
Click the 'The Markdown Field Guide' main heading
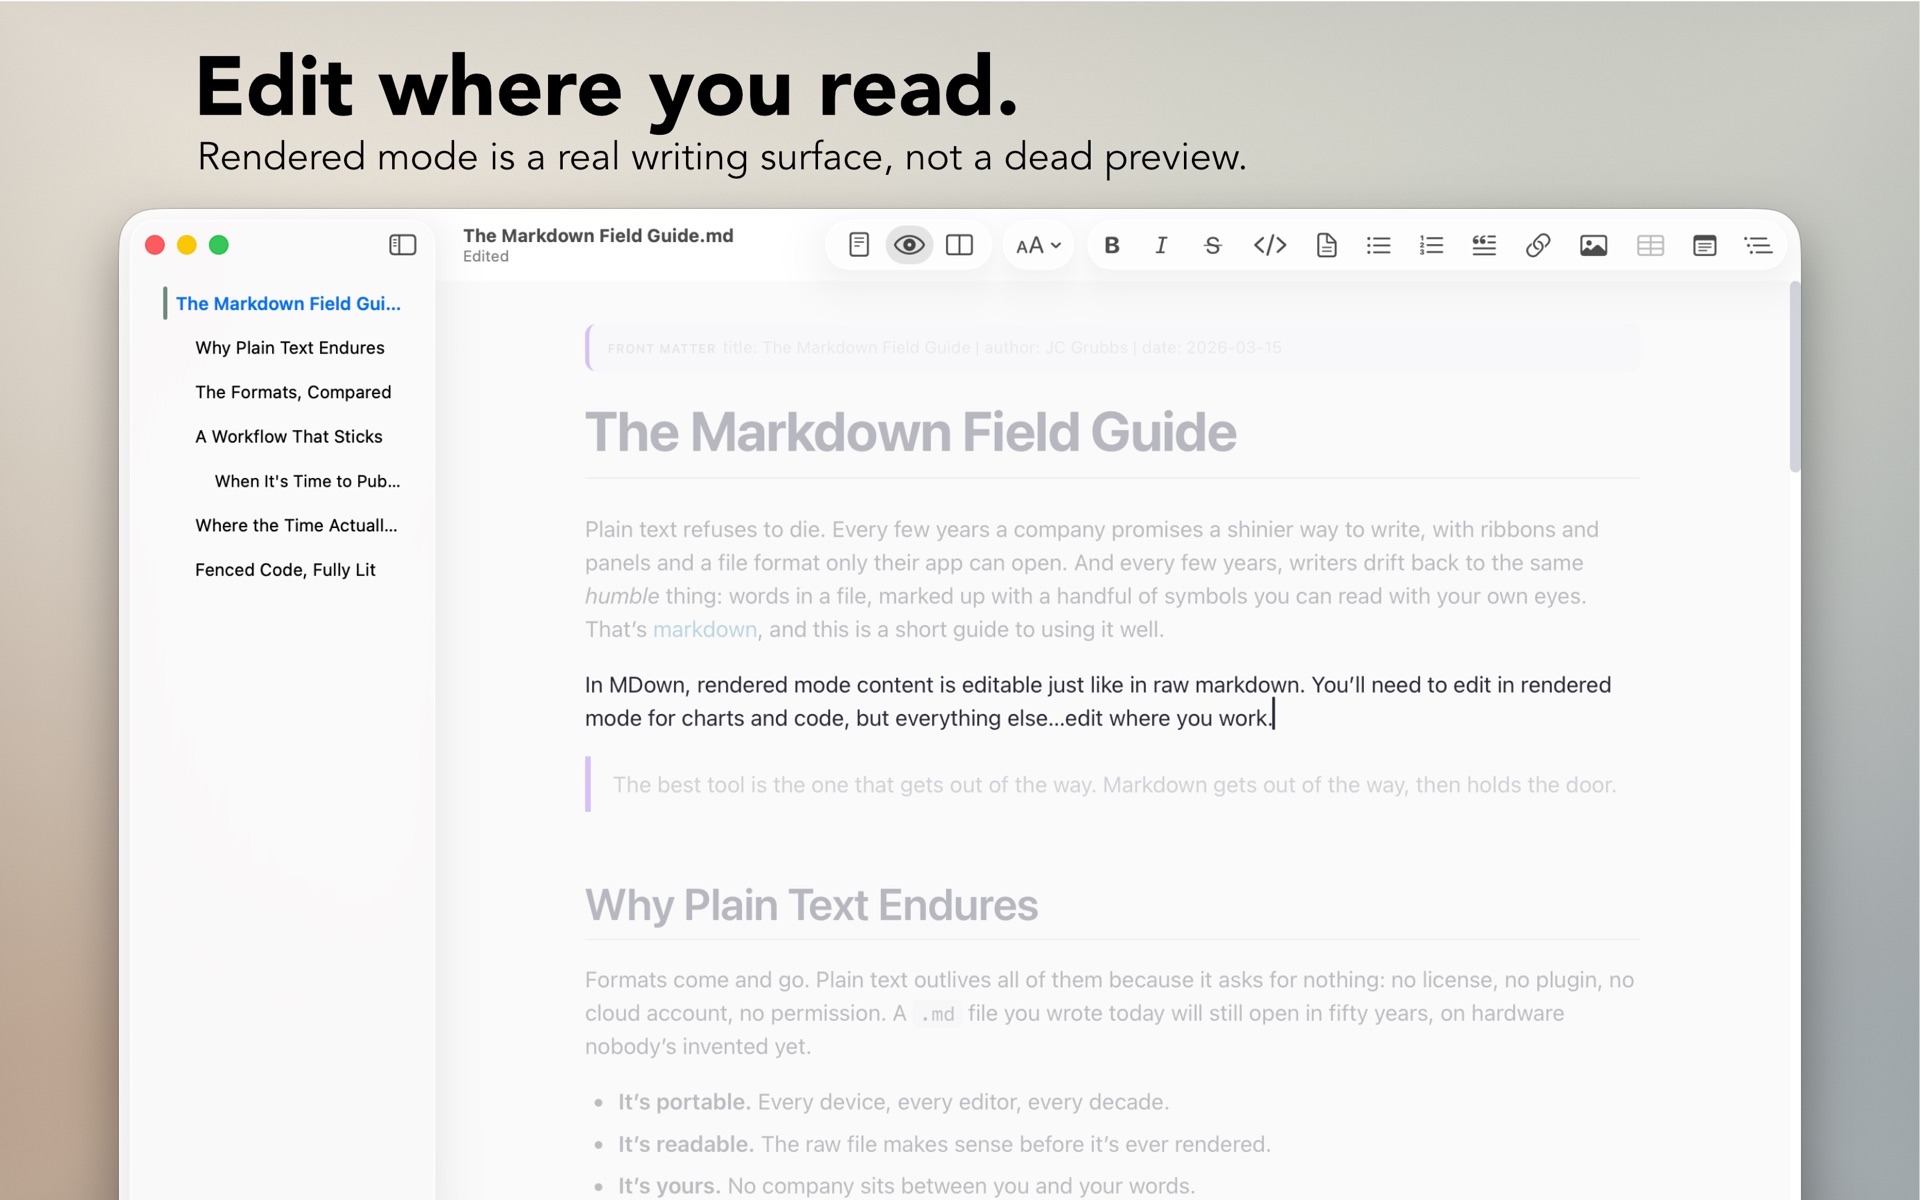tap(910, 432)
